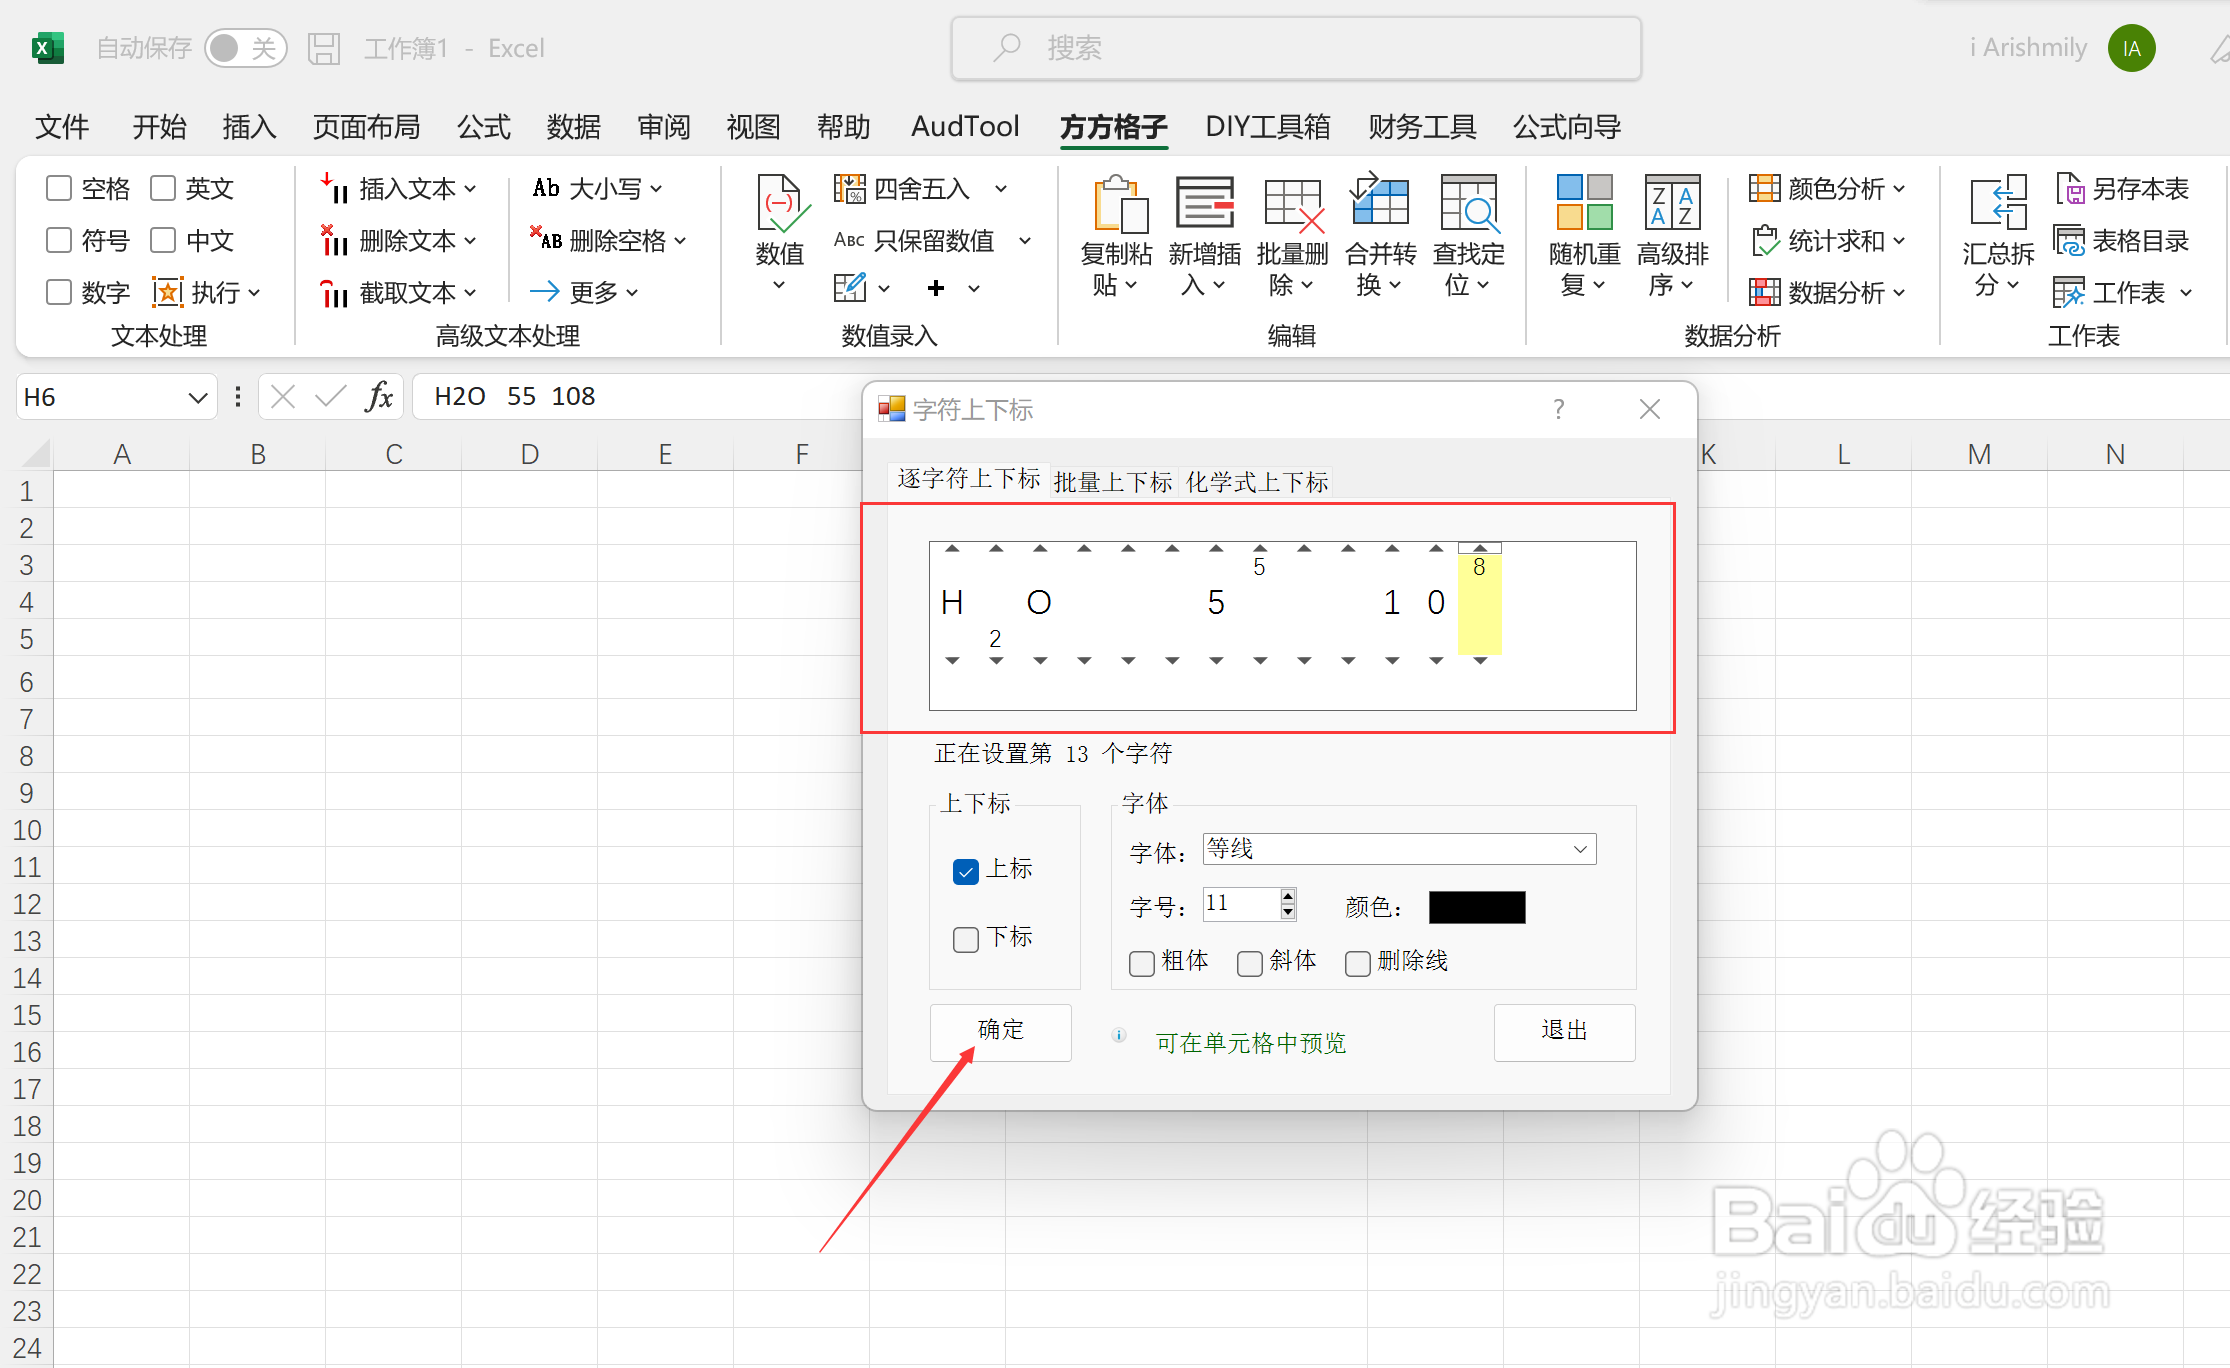Click the 搜索 search box in title bar

click(x=1296, y=48)
